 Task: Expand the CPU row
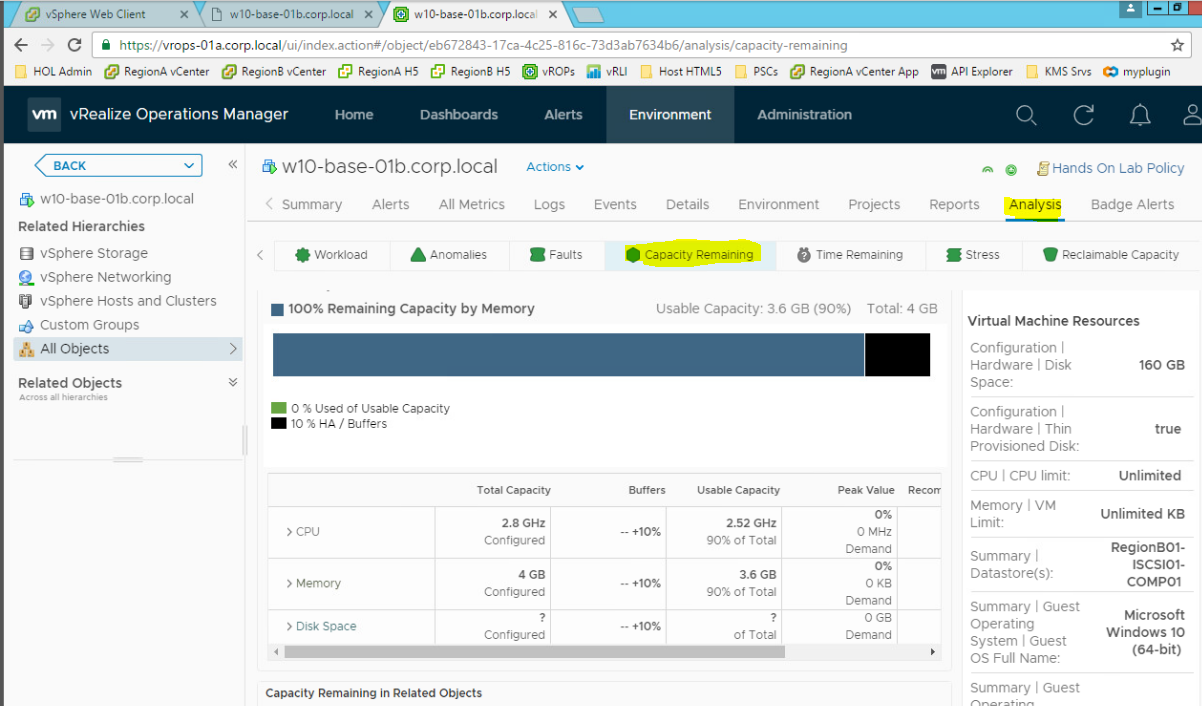[289, 532]
